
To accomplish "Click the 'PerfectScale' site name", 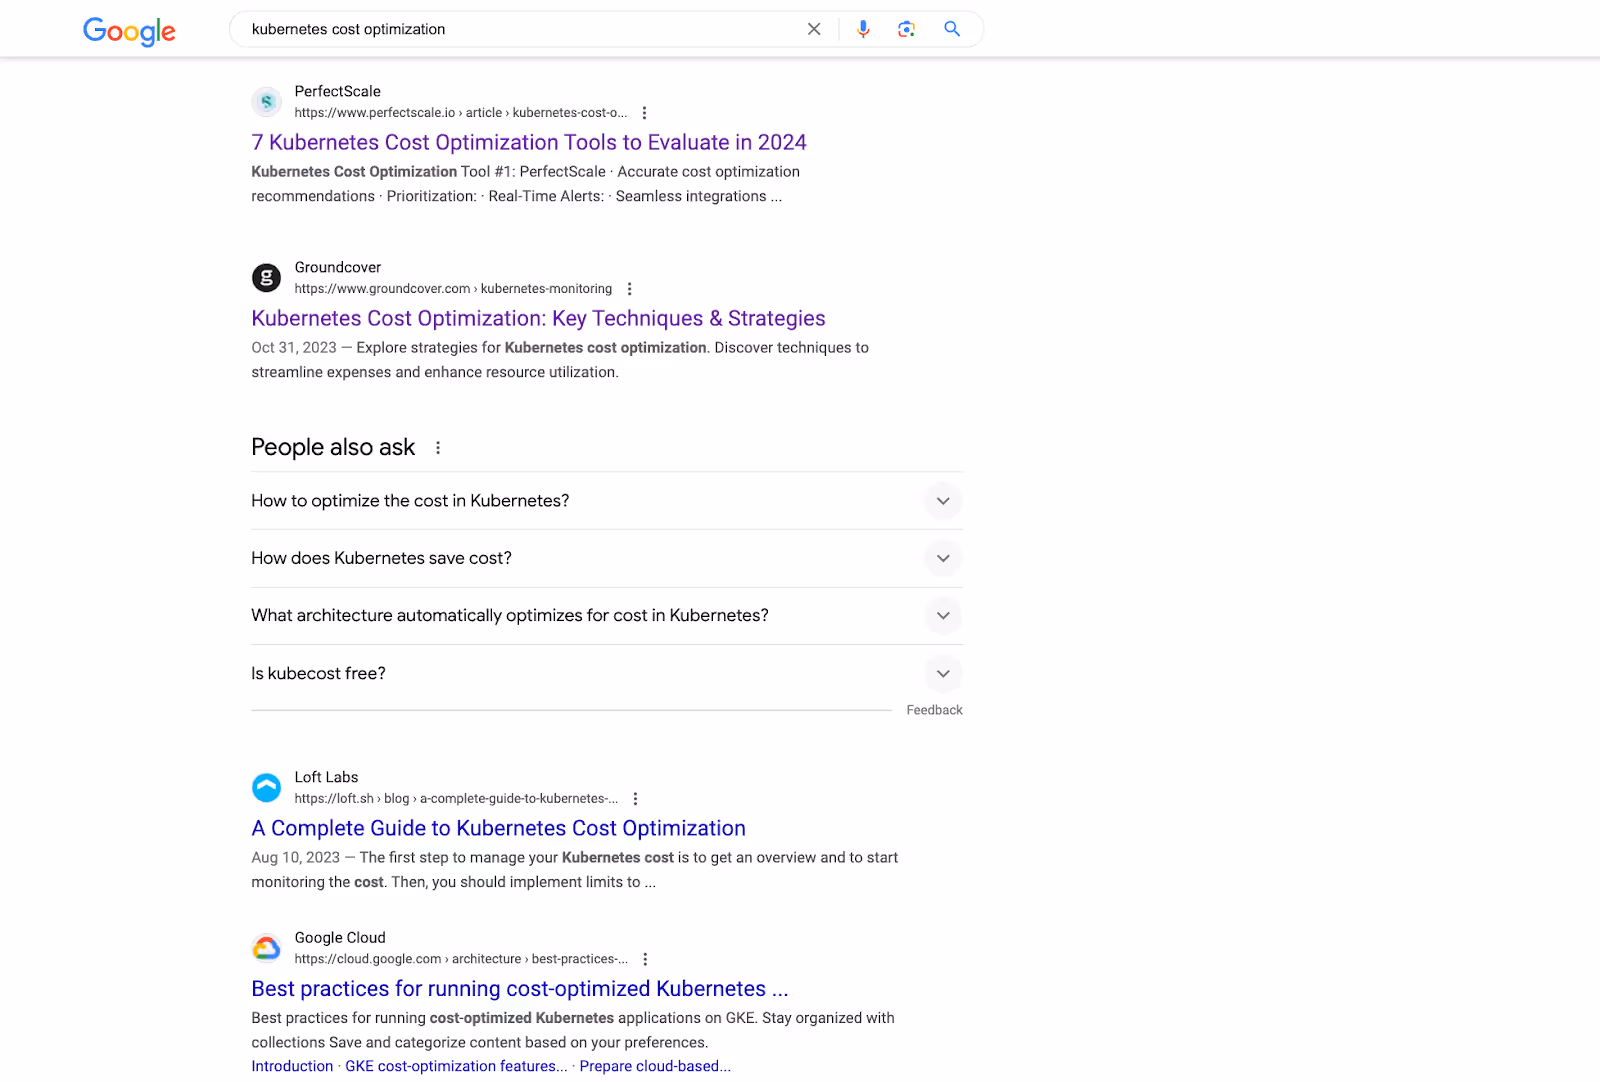I will [x=337, y=91].
